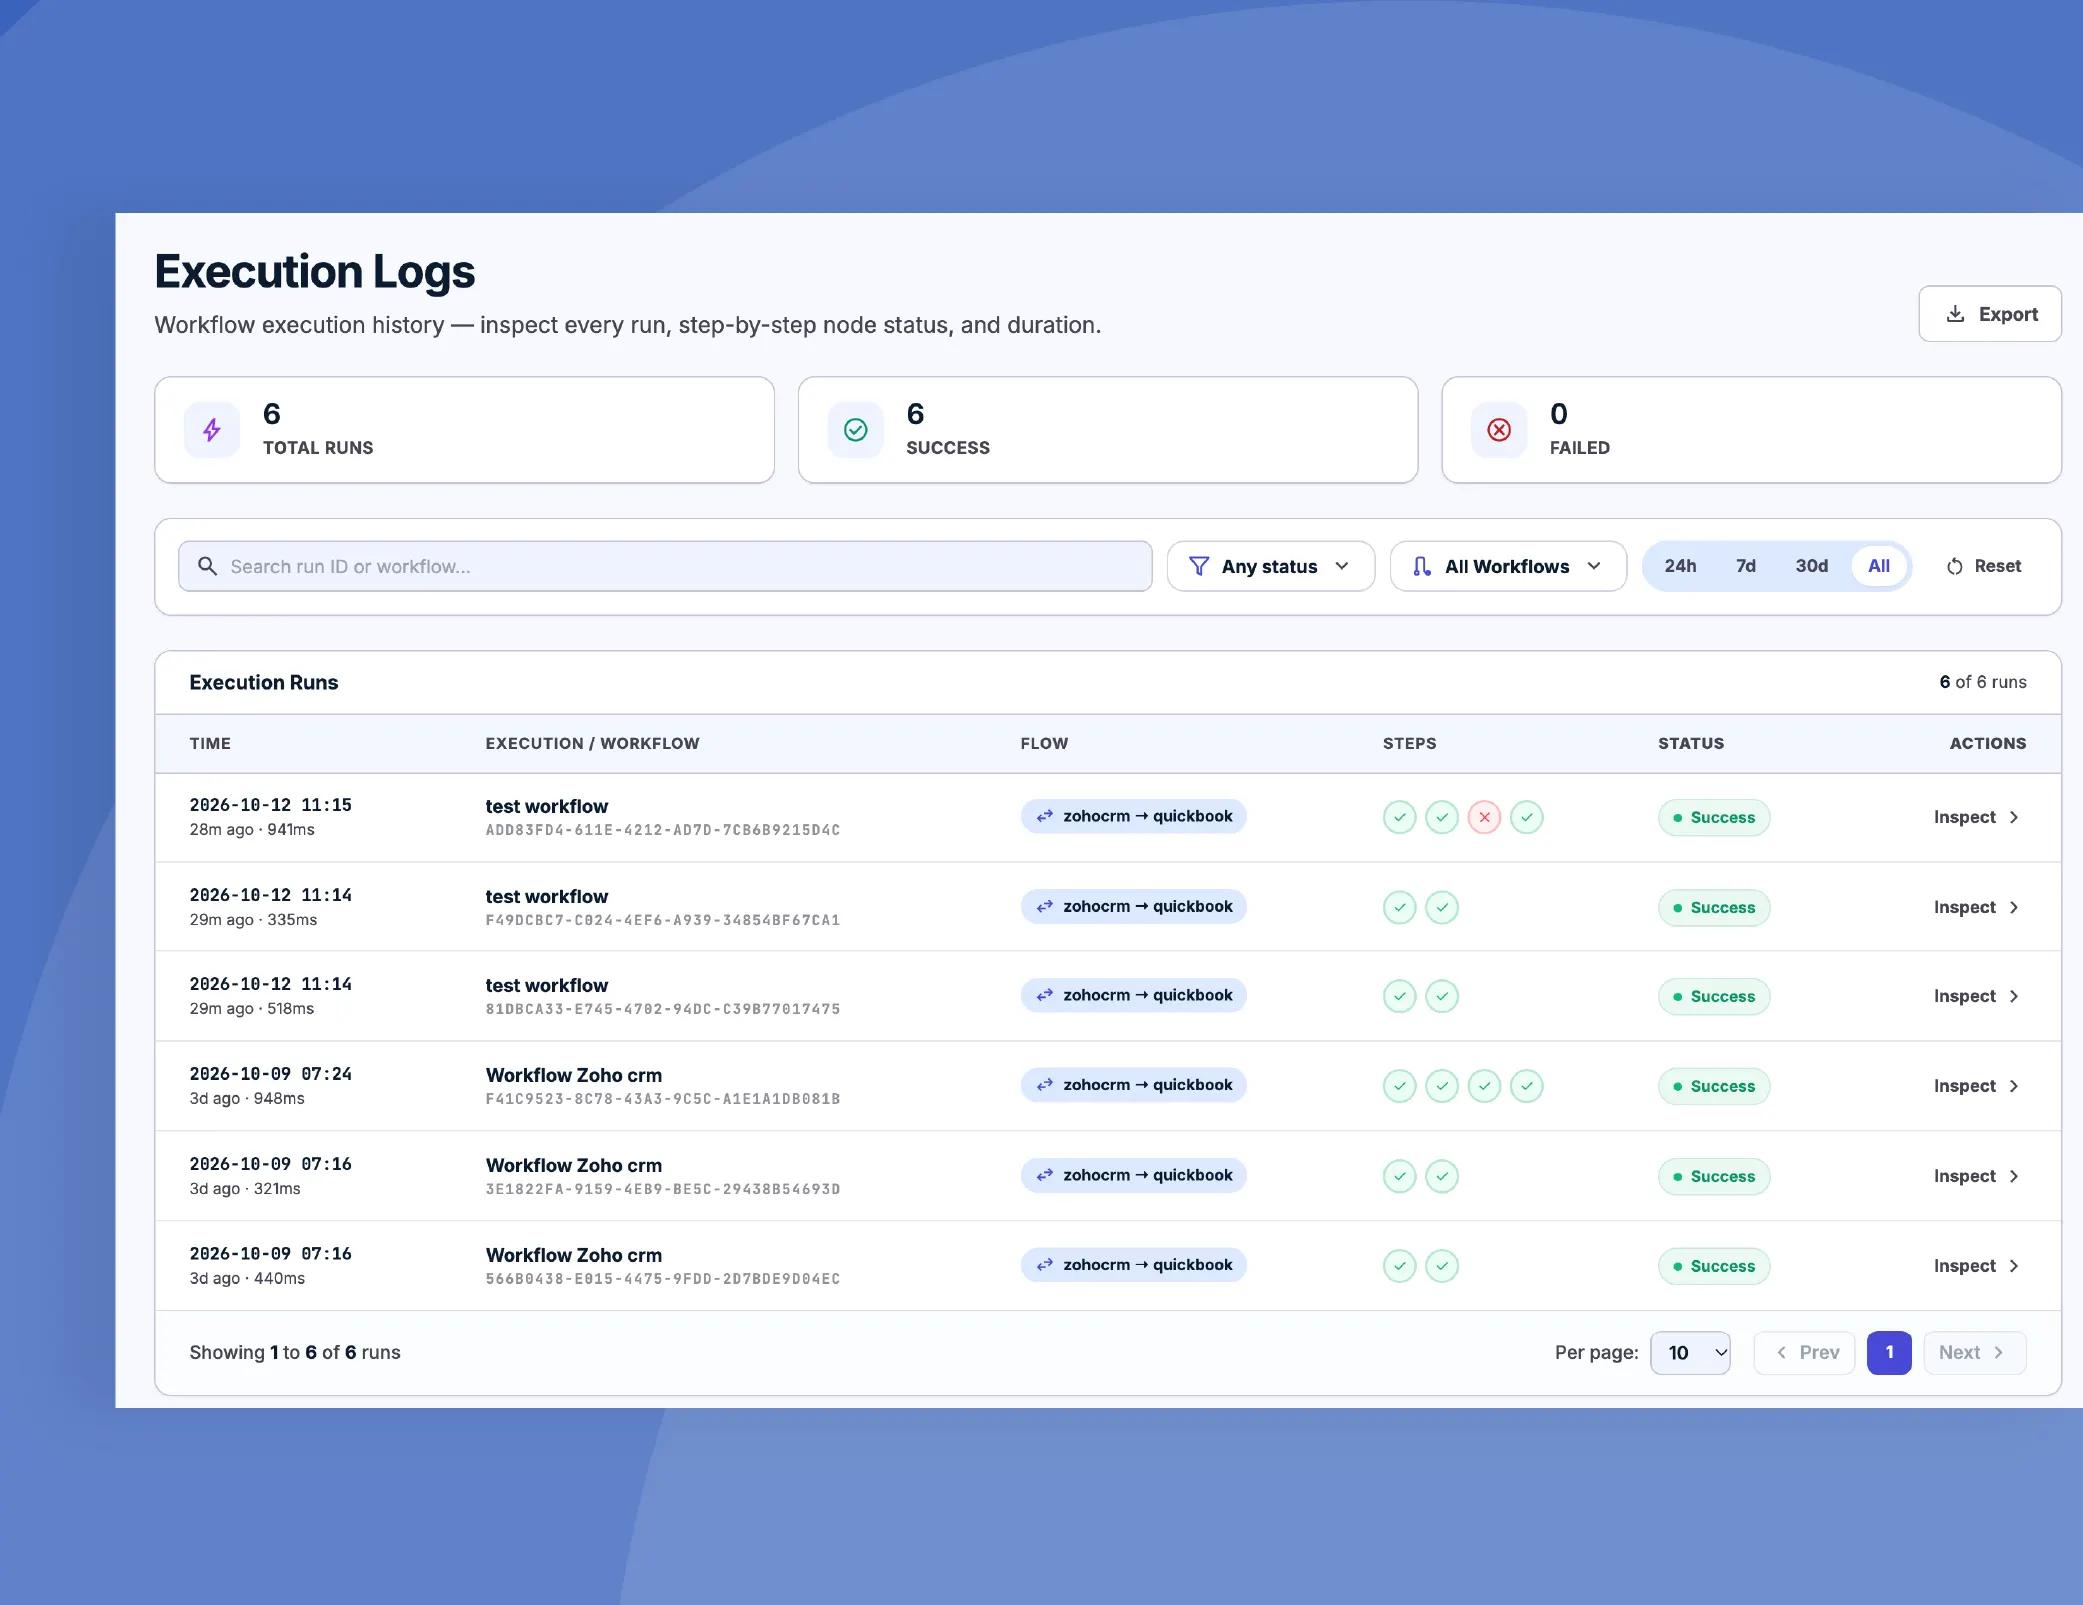This screenshot has height=1605, width=2083.
Task: Select the 24h time range tab
Action: pos(1680,566)
